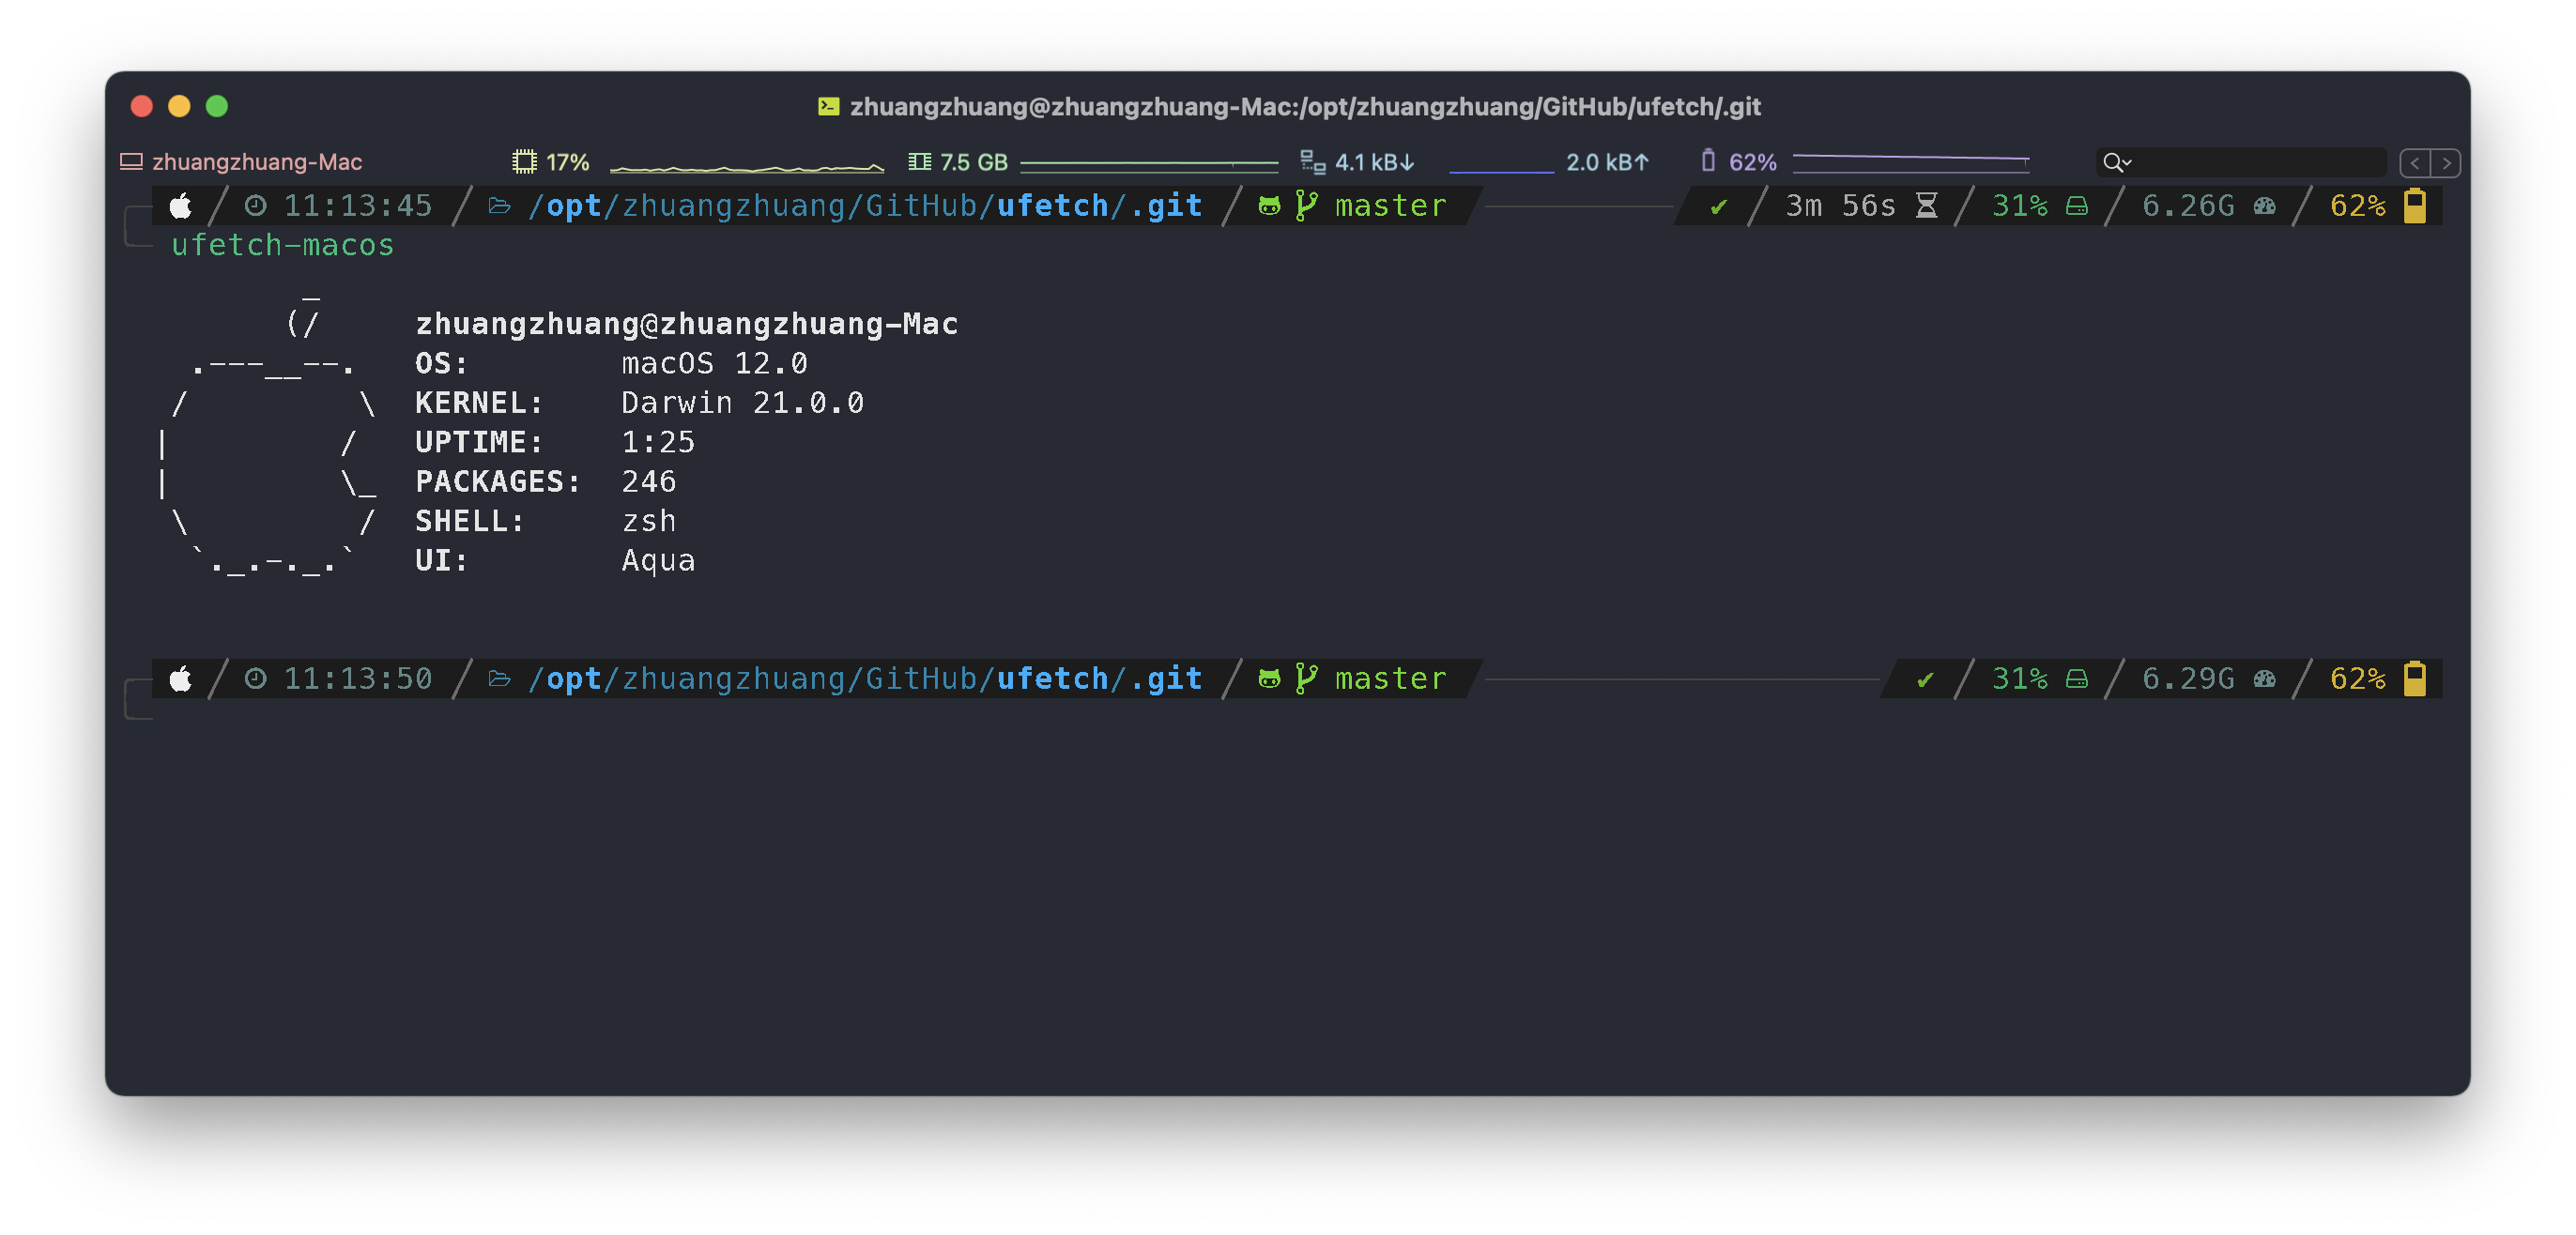Click the laptop icon beside zhuangzhuang-Mac
The height and width of the screenshot is (1235, 2576).
131,162
